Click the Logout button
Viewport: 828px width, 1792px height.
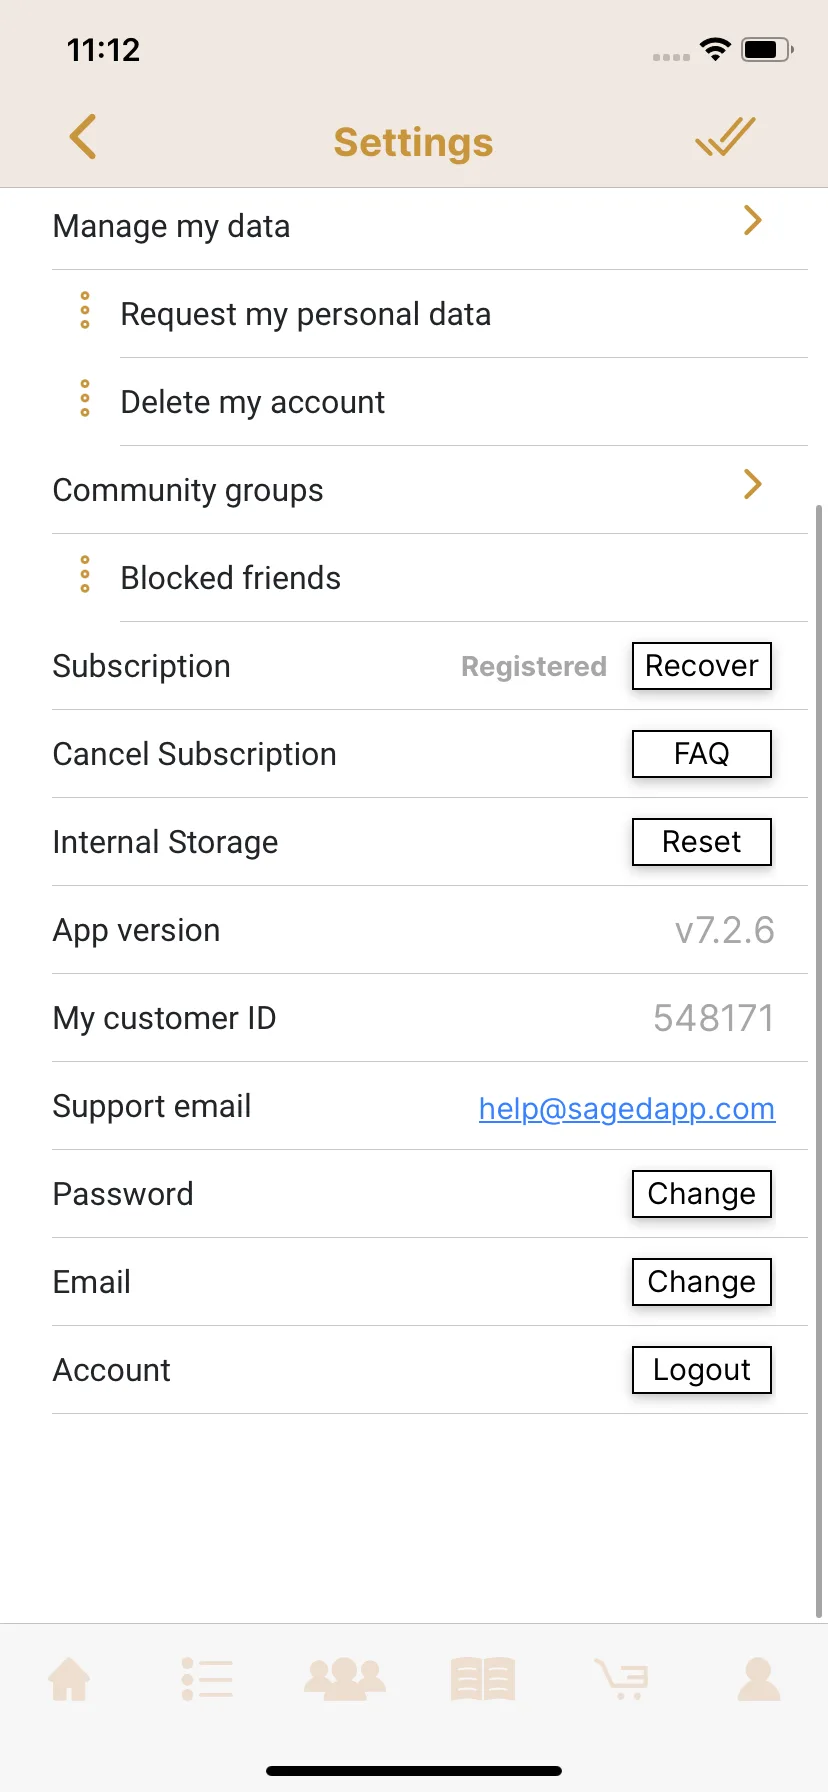[702, 1370]
